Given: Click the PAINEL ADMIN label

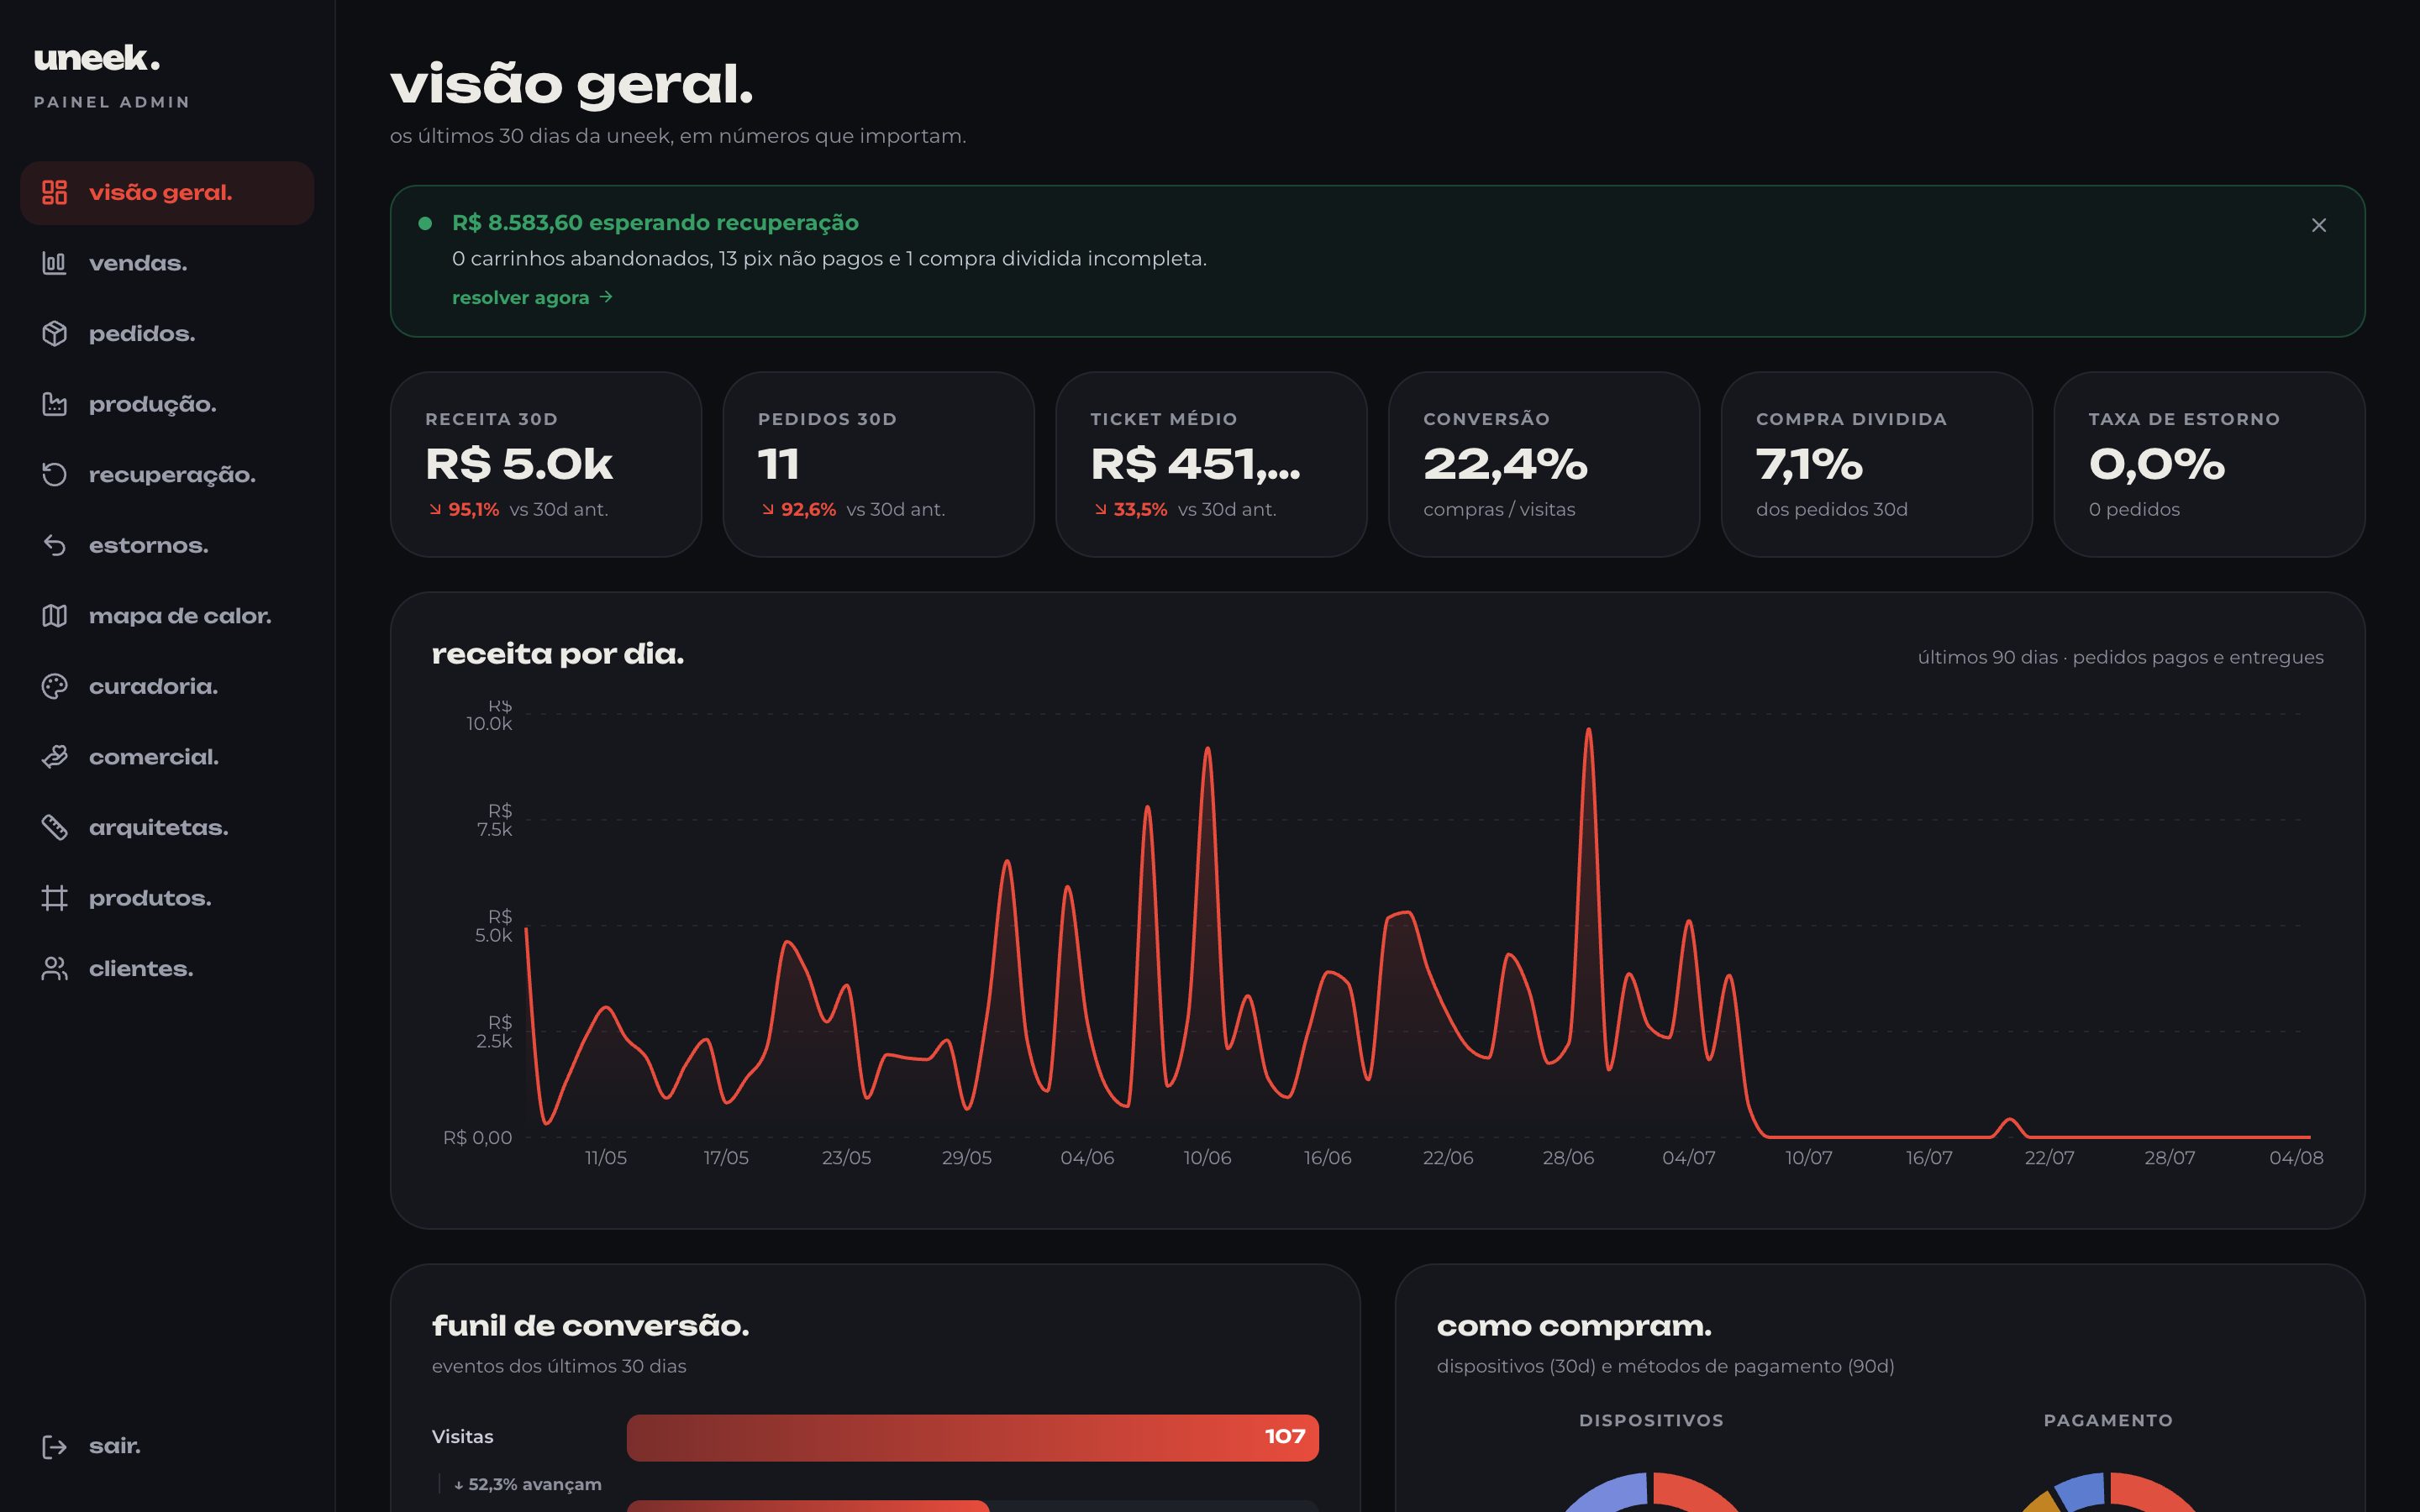Looking at the screenshot, I should [x=112, y=102].
